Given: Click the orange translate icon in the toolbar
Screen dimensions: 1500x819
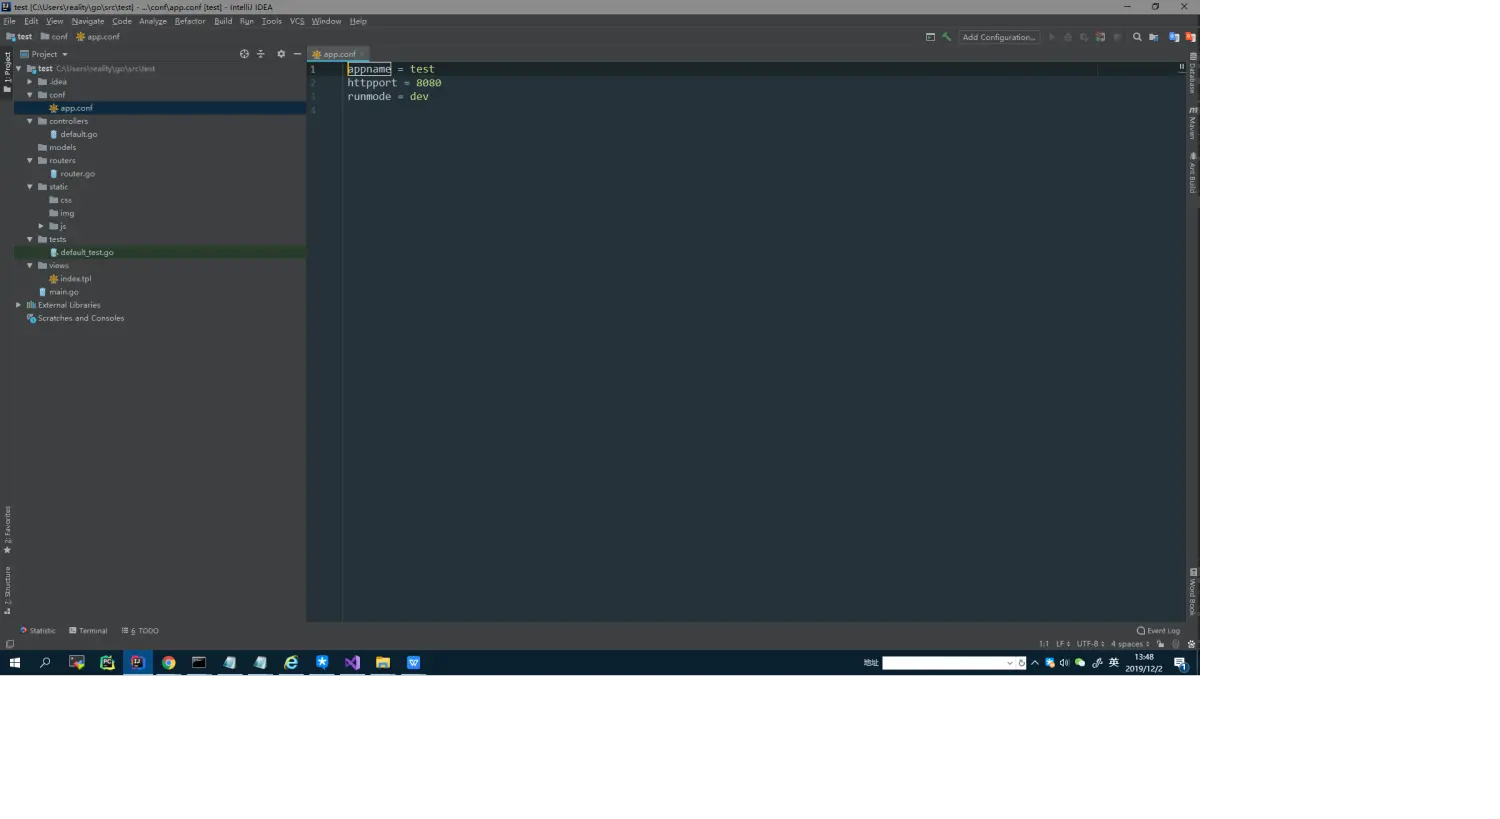Looking at the screenshot, I should pos(1190,37).
